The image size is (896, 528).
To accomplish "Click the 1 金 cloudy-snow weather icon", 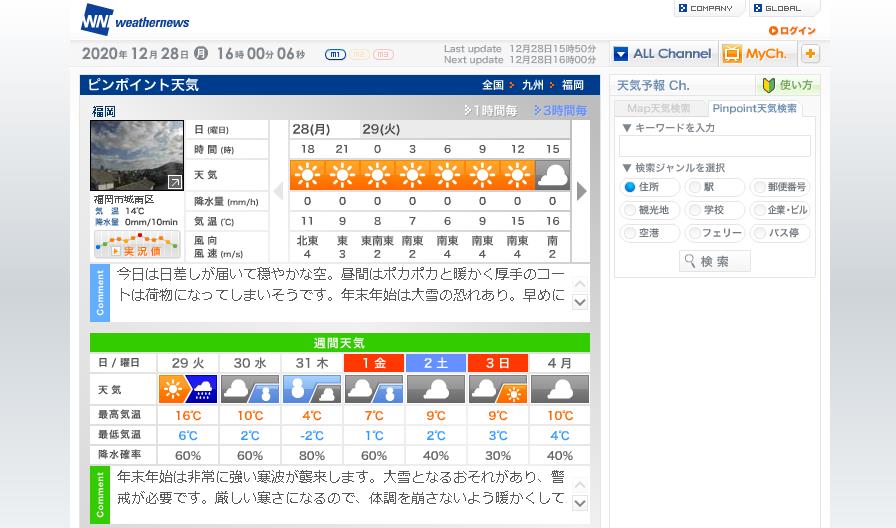I will click(x=374, y=390).
